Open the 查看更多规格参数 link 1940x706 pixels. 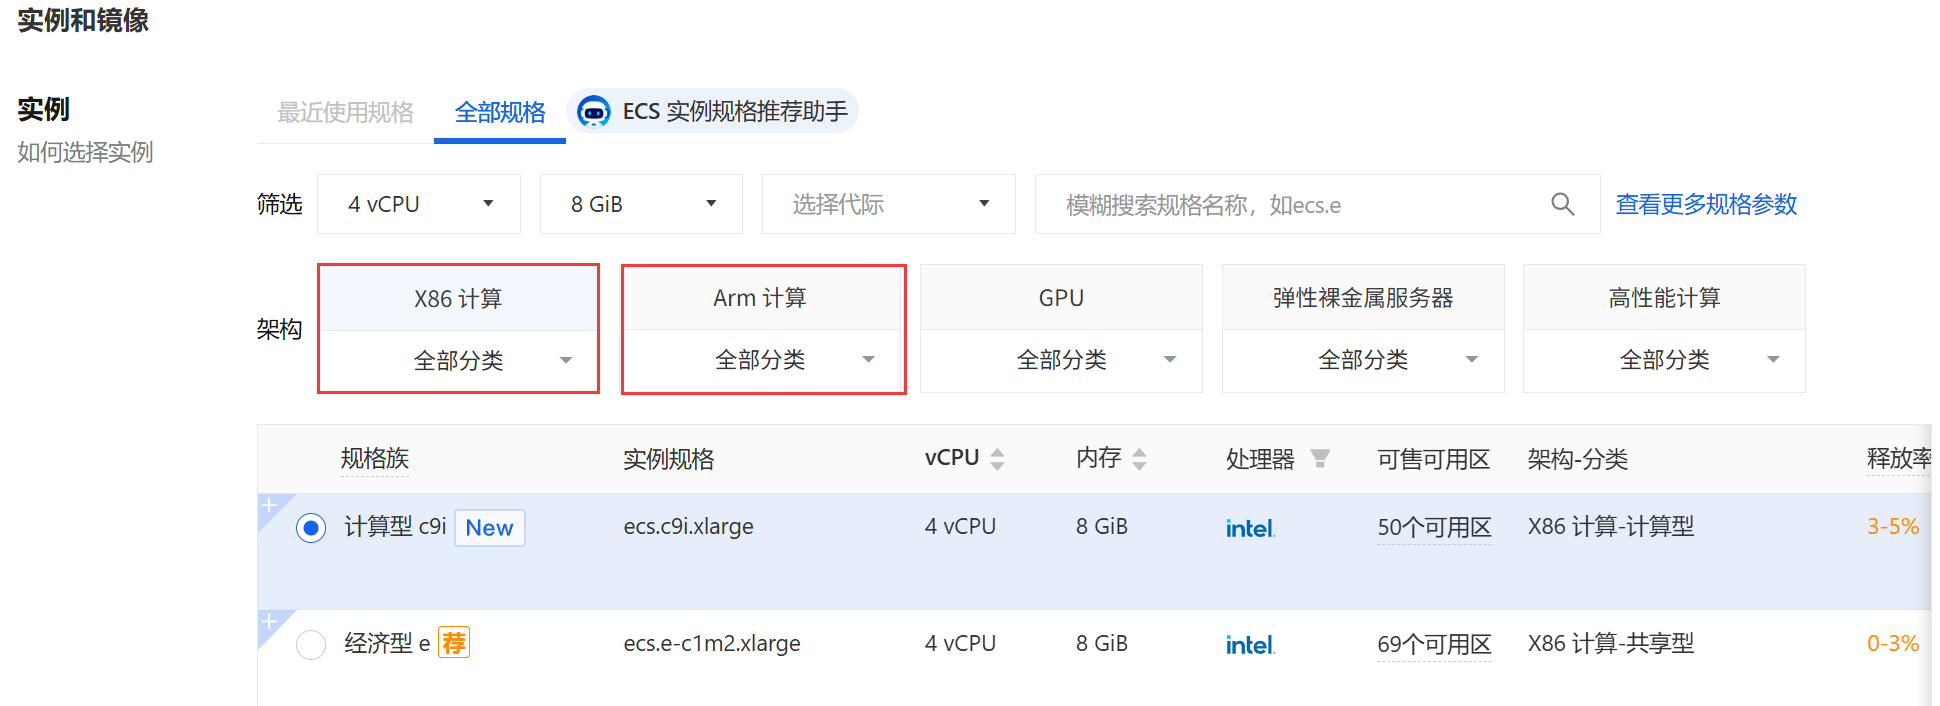pyautogui.click(x=1706, y=205)
